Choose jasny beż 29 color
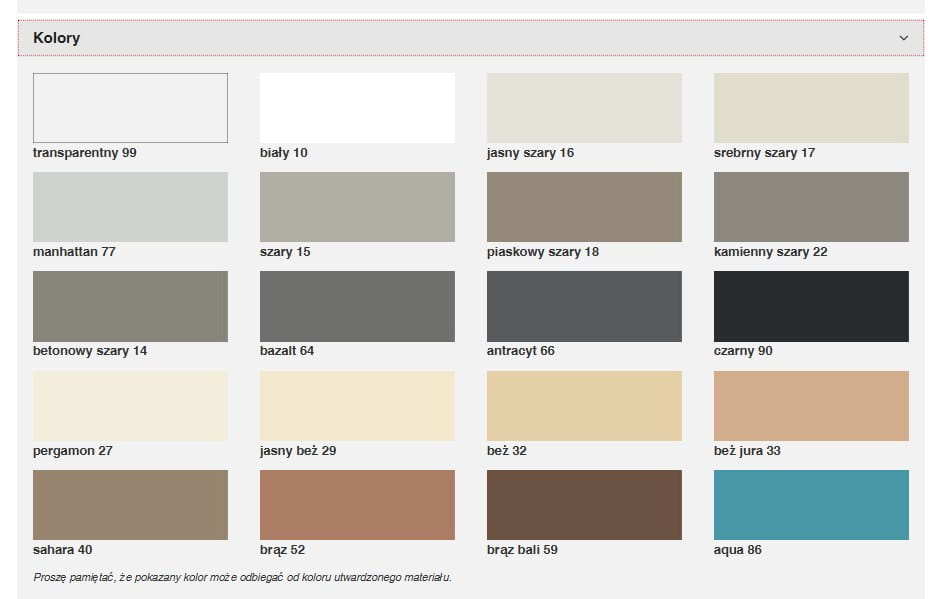The image size is (937, 599). coord(357,406)
